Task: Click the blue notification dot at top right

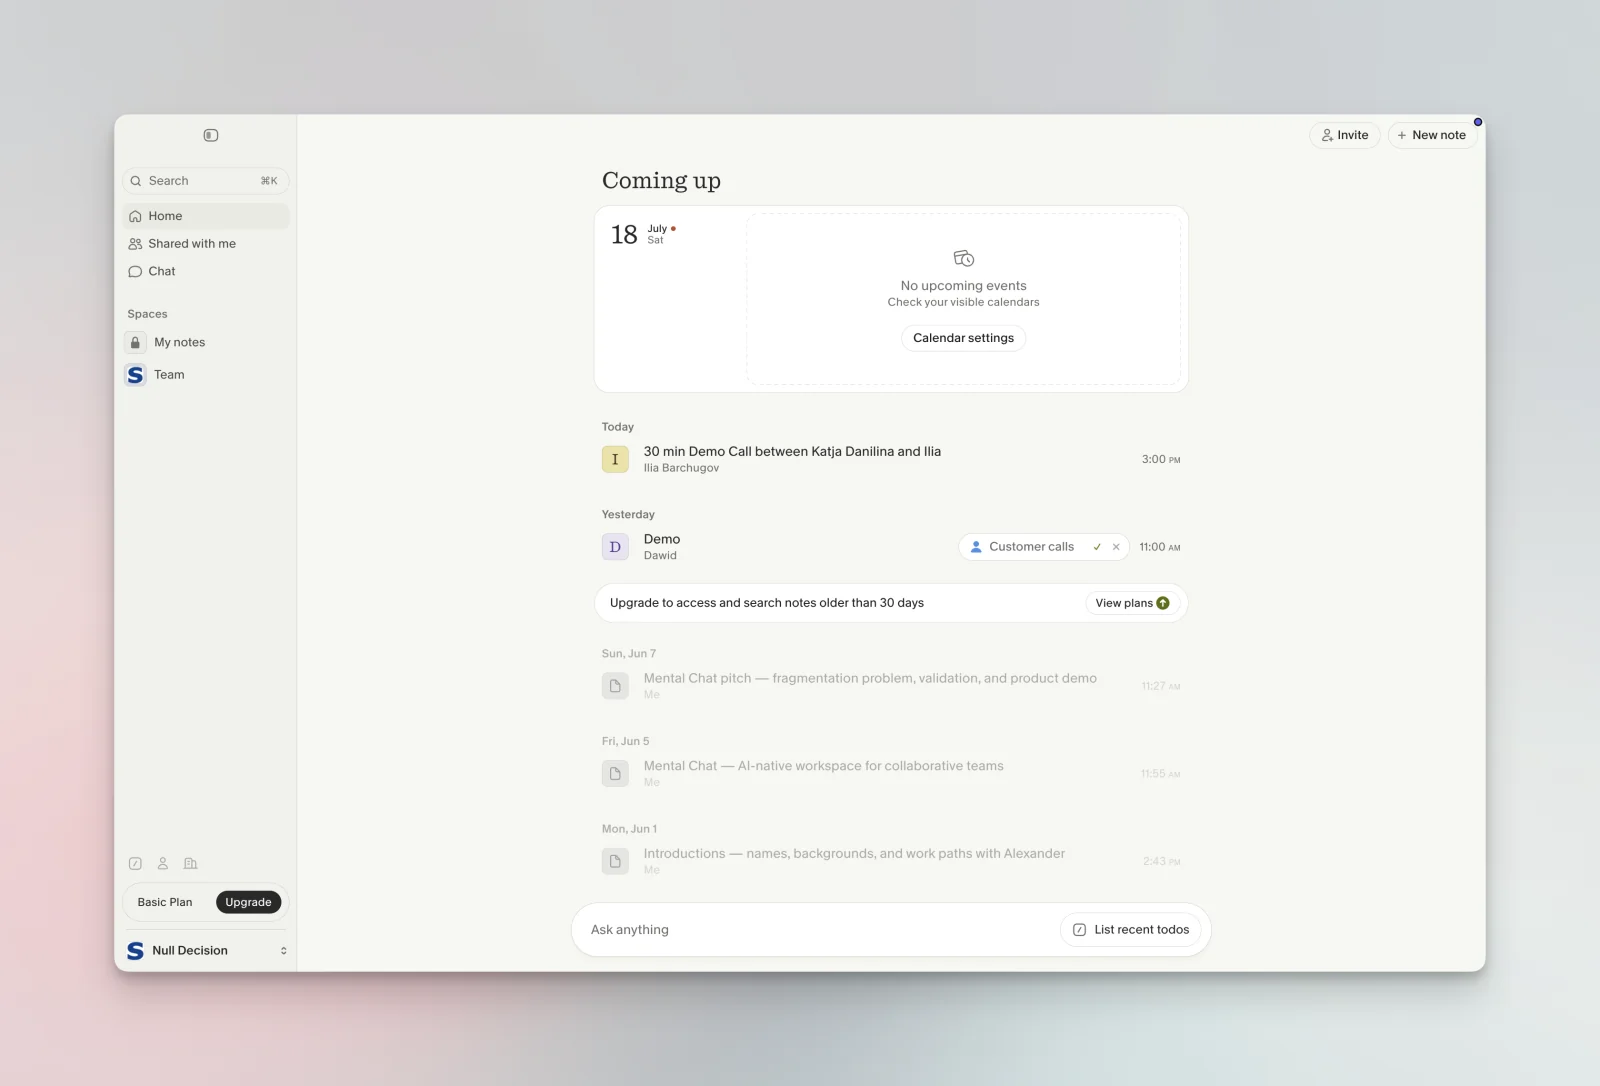Action: click(1478, 122)
